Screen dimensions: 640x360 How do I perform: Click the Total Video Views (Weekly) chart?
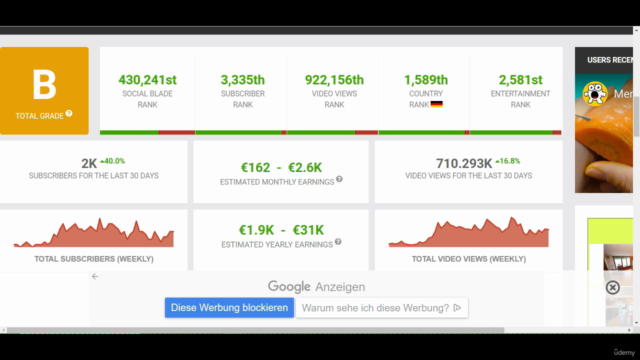coord(469,232)
